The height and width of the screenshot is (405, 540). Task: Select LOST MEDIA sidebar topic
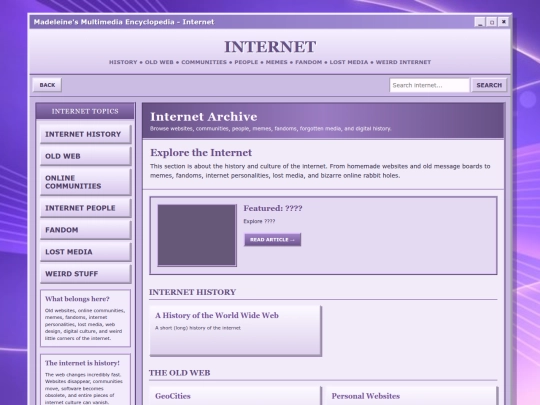(86, 252)
